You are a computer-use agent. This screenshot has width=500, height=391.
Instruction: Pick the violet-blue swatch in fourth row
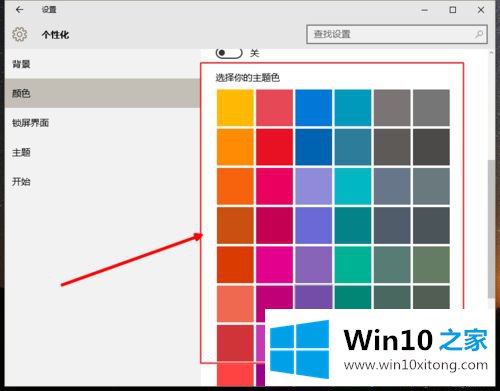click(x=313, y=225)
